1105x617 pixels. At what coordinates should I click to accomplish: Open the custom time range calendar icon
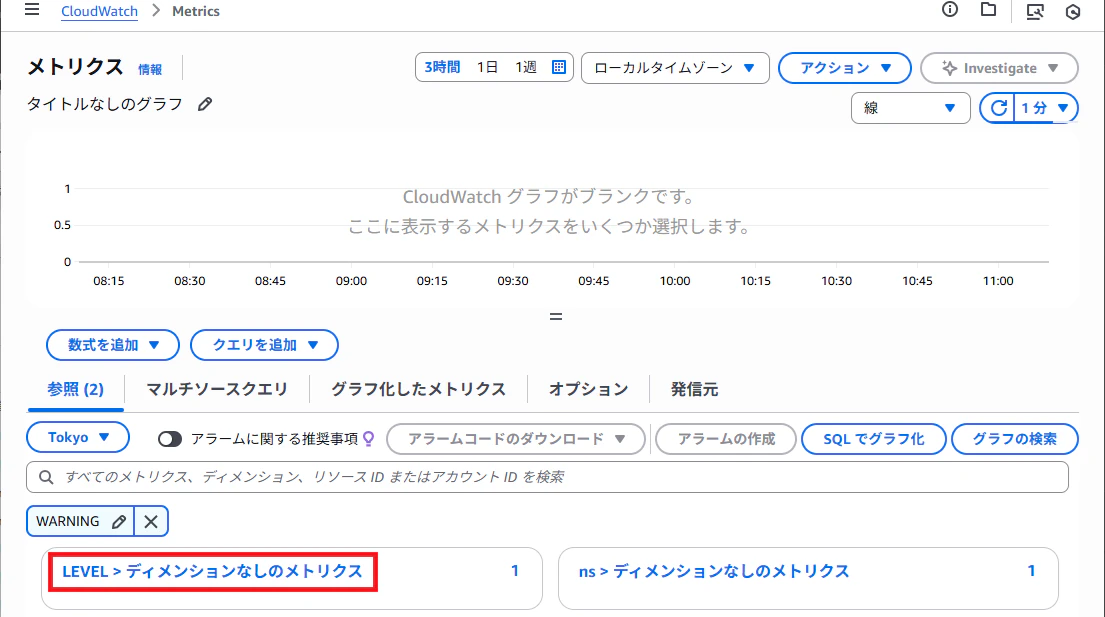pyautogui.click(x=559, y=68)
